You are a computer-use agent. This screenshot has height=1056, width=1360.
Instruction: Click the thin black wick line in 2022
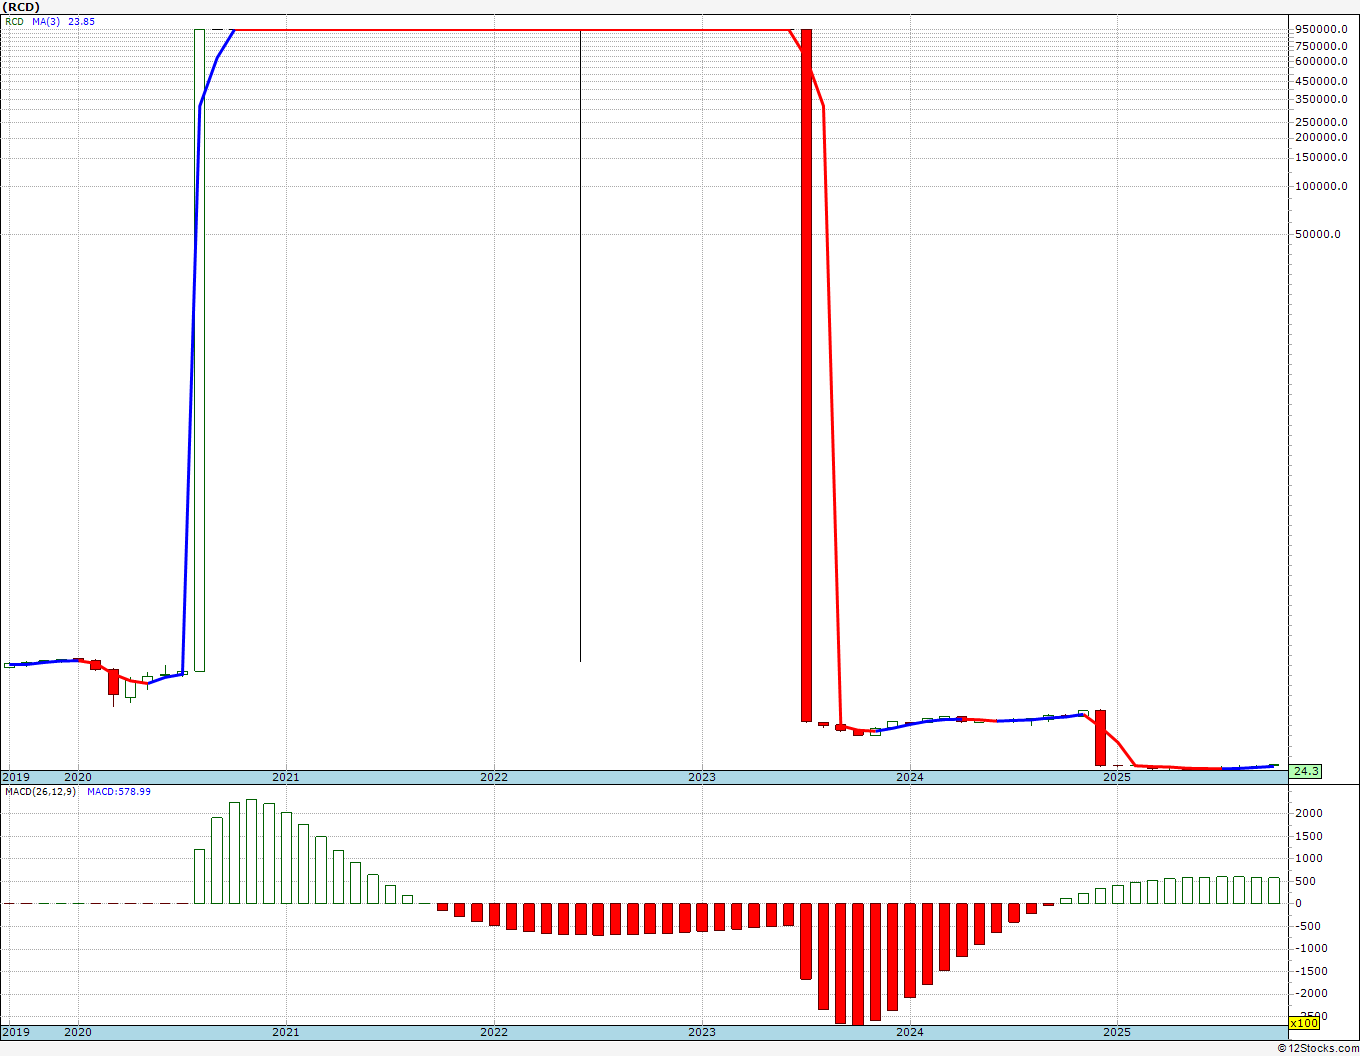pyautogui.click(x=580, y=345)
